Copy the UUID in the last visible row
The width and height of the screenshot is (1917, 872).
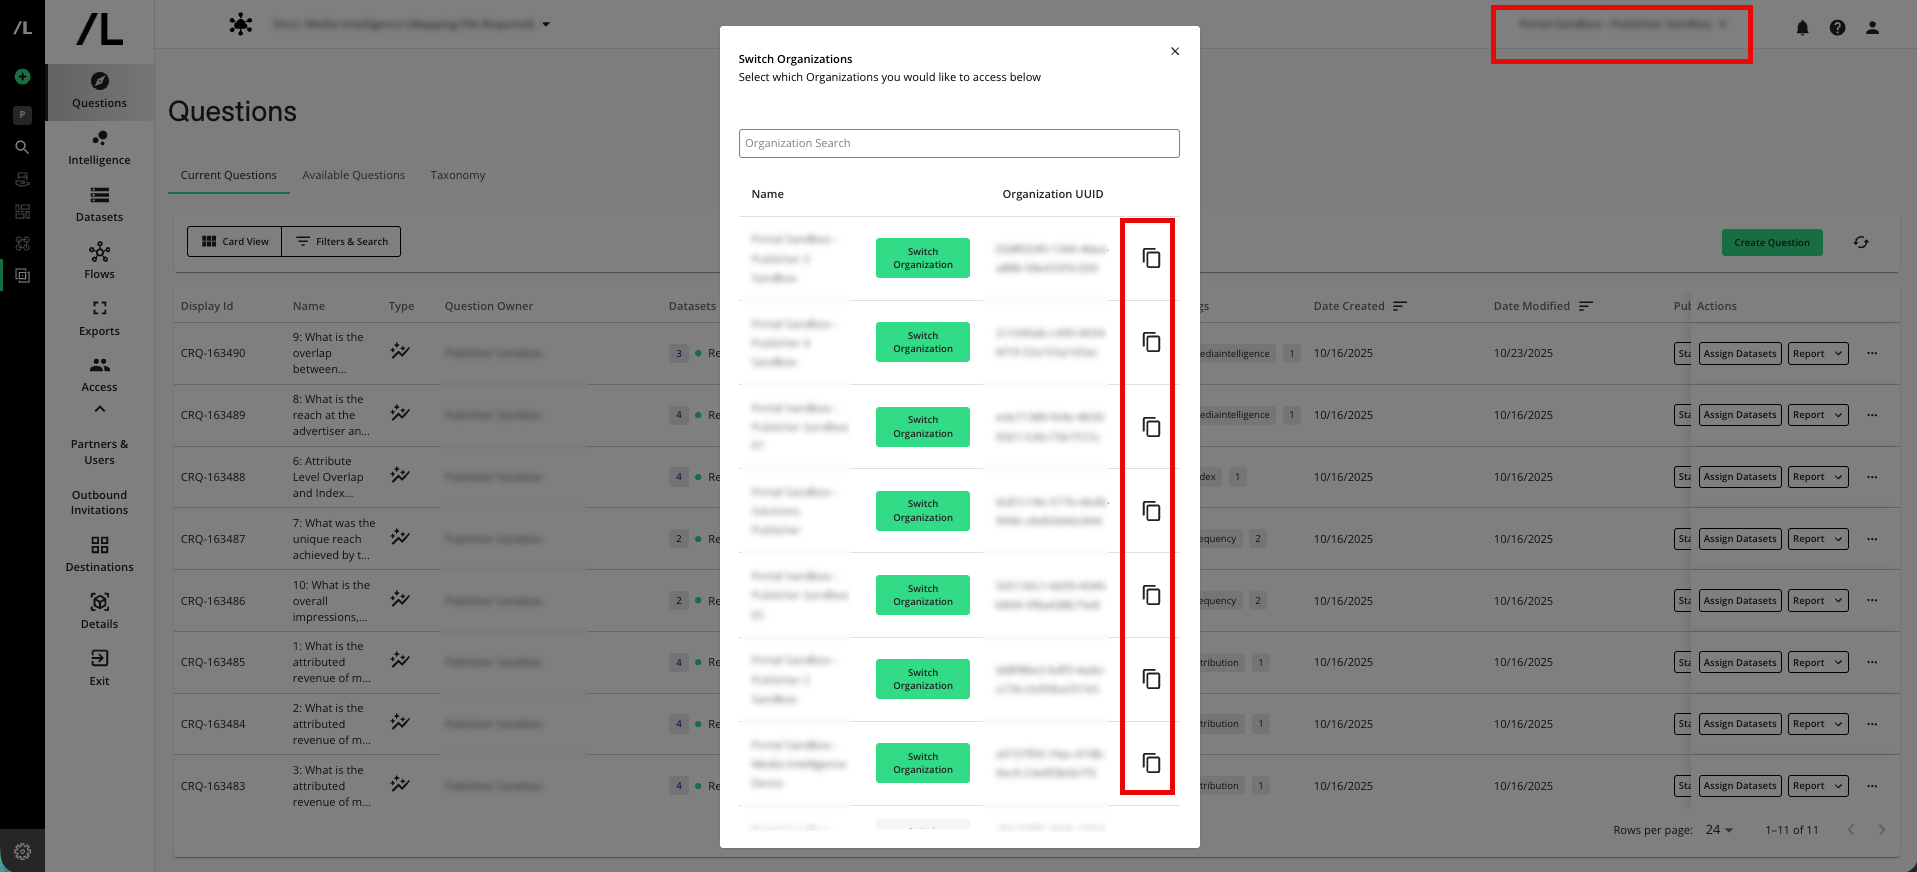(x=1151, y=763)
